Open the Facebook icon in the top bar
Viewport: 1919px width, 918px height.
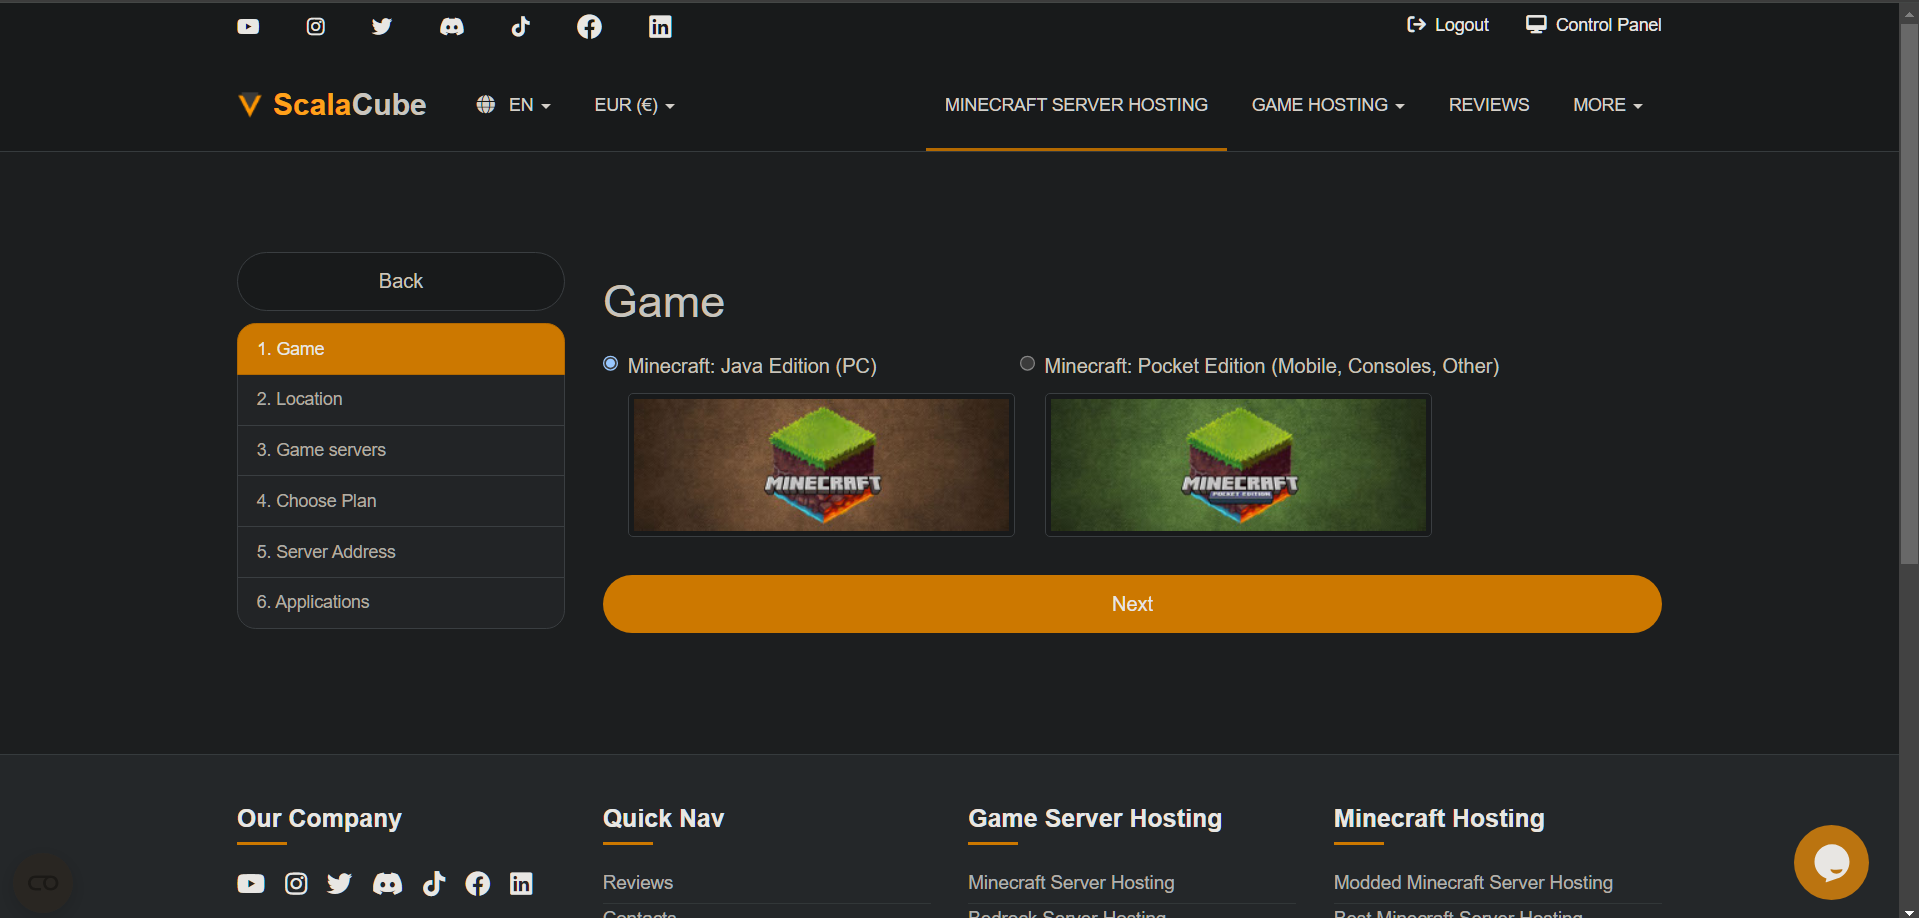coord(590,27)
